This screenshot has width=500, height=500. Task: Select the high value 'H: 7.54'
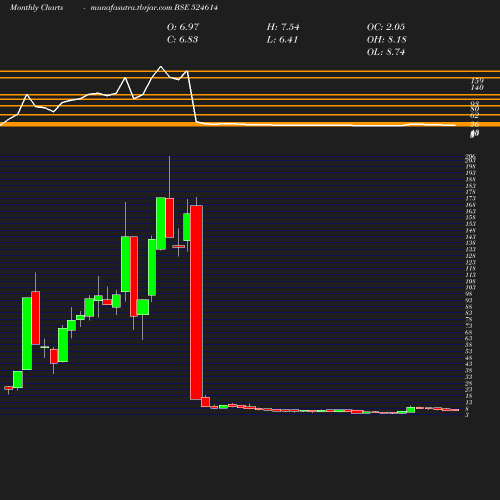pyautogui.click(x=283, y=27)
